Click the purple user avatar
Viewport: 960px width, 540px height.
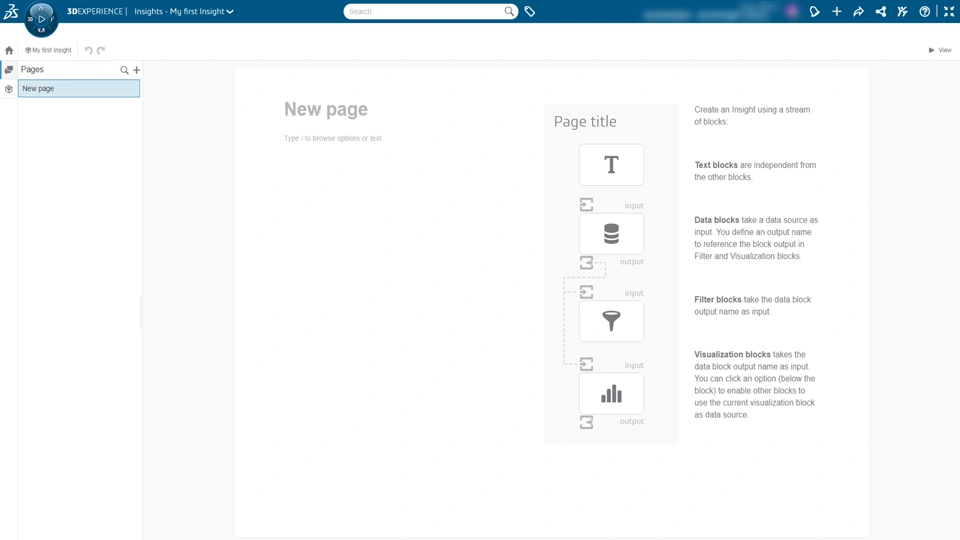(x=792, y=12)
